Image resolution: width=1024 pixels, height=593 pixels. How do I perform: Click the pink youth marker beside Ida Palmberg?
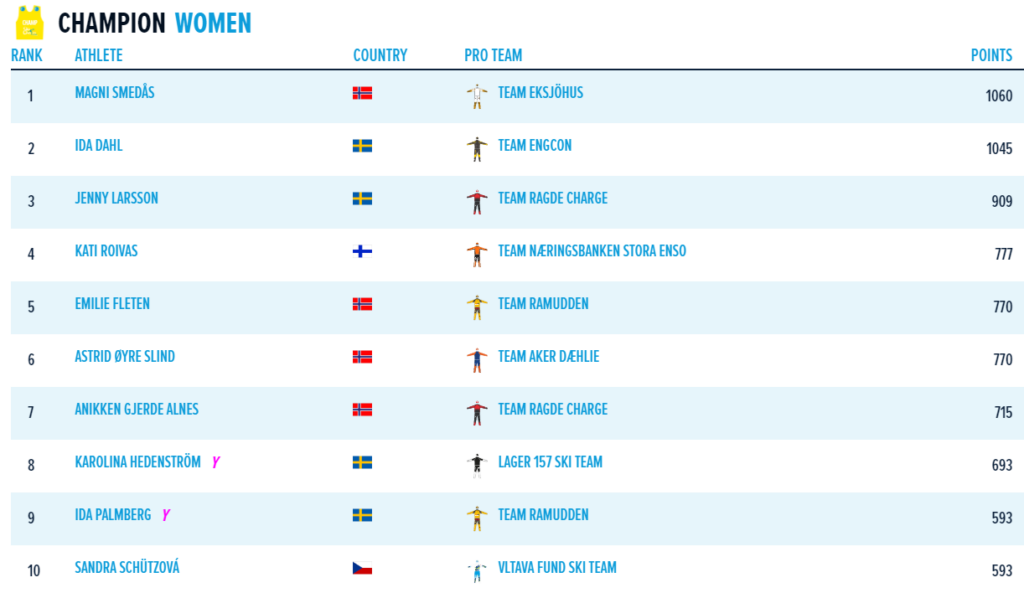166,515
